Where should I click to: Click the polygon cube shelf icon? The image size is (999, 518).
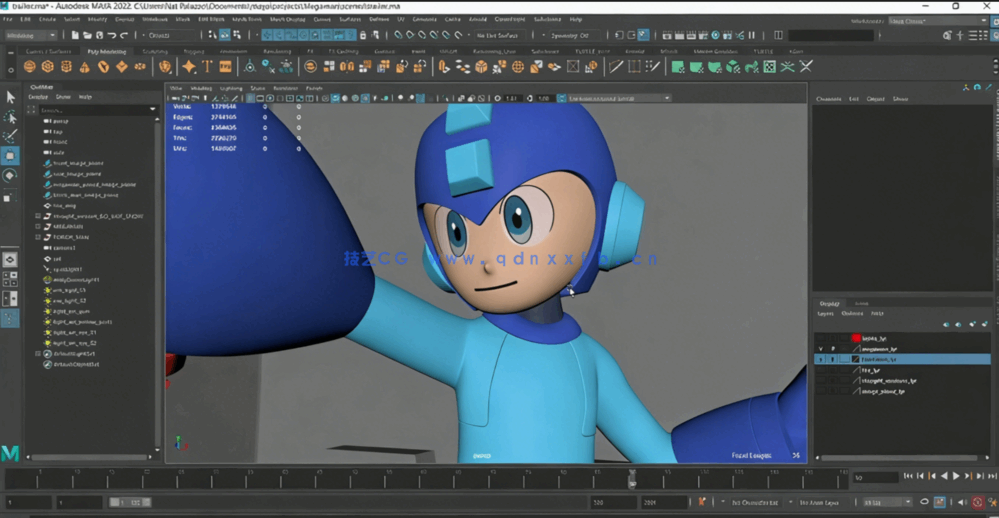tap(48, 67)
